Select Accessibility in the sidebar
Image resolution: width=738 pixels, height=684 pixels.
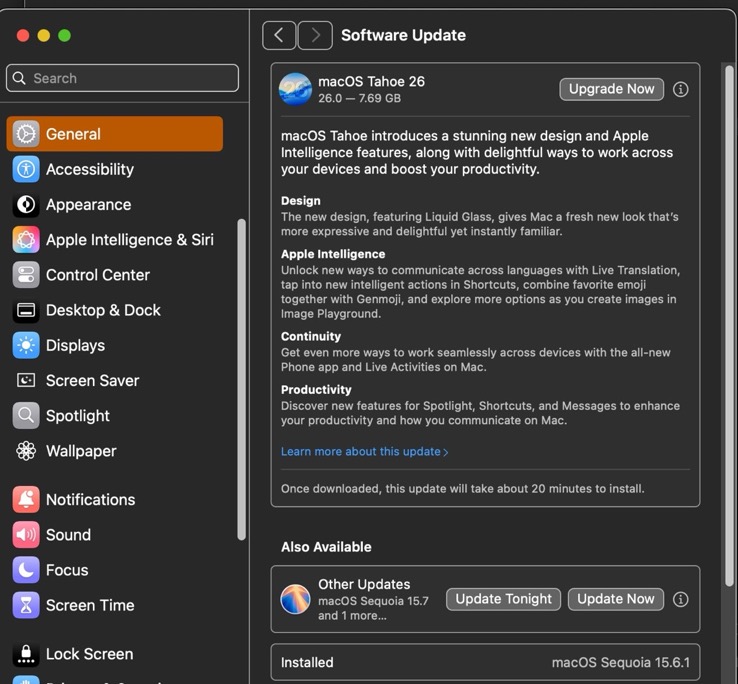[x=114, y=169]
